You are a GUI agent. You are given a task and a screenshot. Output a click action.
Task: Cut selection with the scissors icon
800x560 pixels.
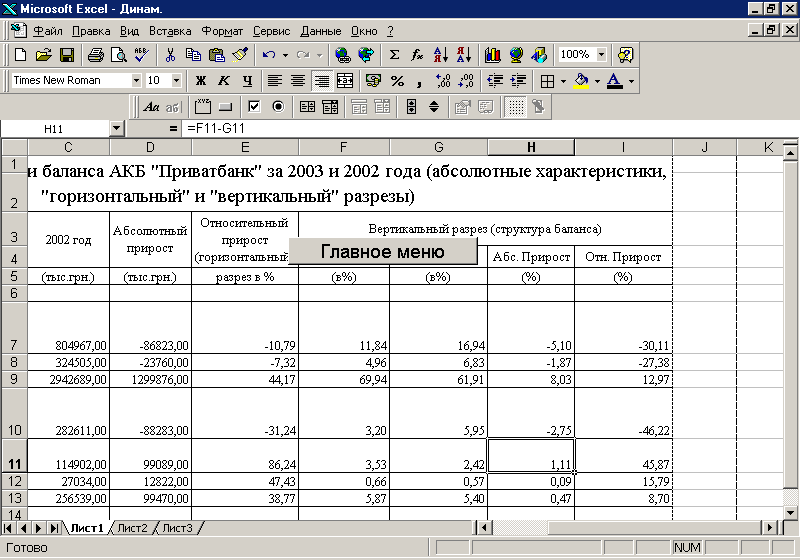click(170, 55)
